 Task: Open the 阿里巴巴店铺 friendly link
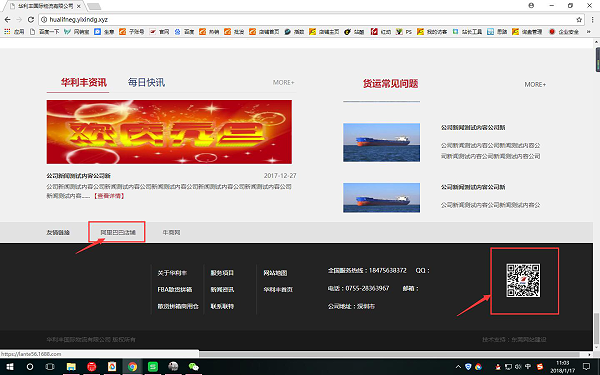tap(118, 232)
